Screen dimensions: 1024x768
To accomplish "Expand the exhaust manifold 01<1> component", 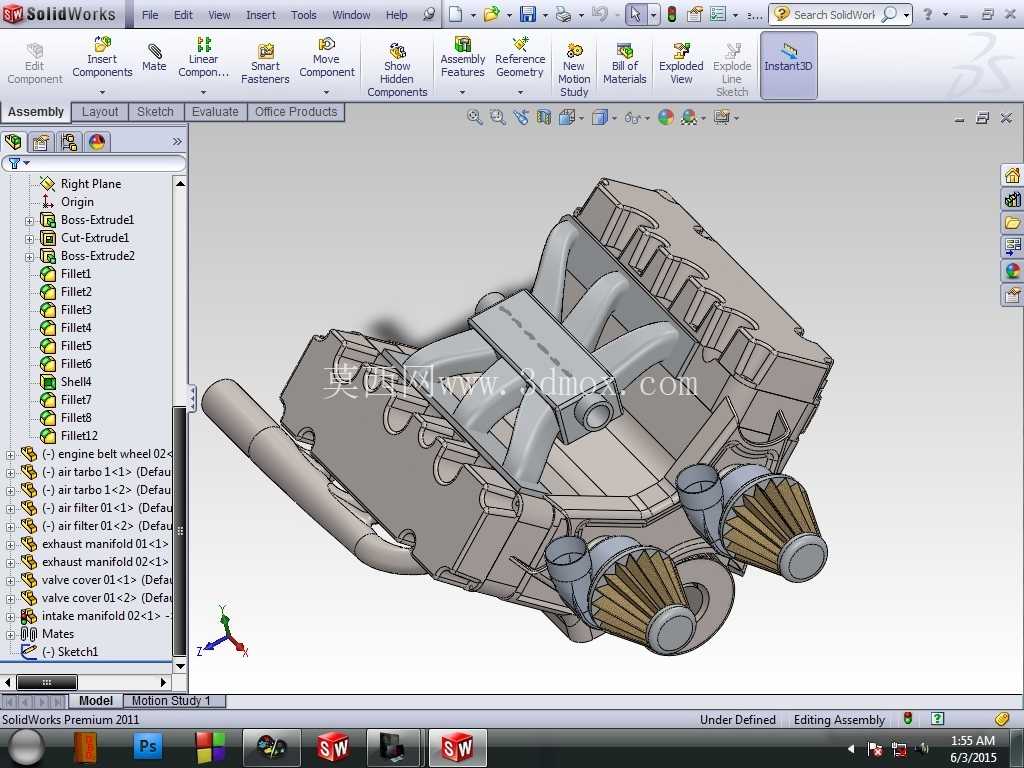I will coord(10,544).
